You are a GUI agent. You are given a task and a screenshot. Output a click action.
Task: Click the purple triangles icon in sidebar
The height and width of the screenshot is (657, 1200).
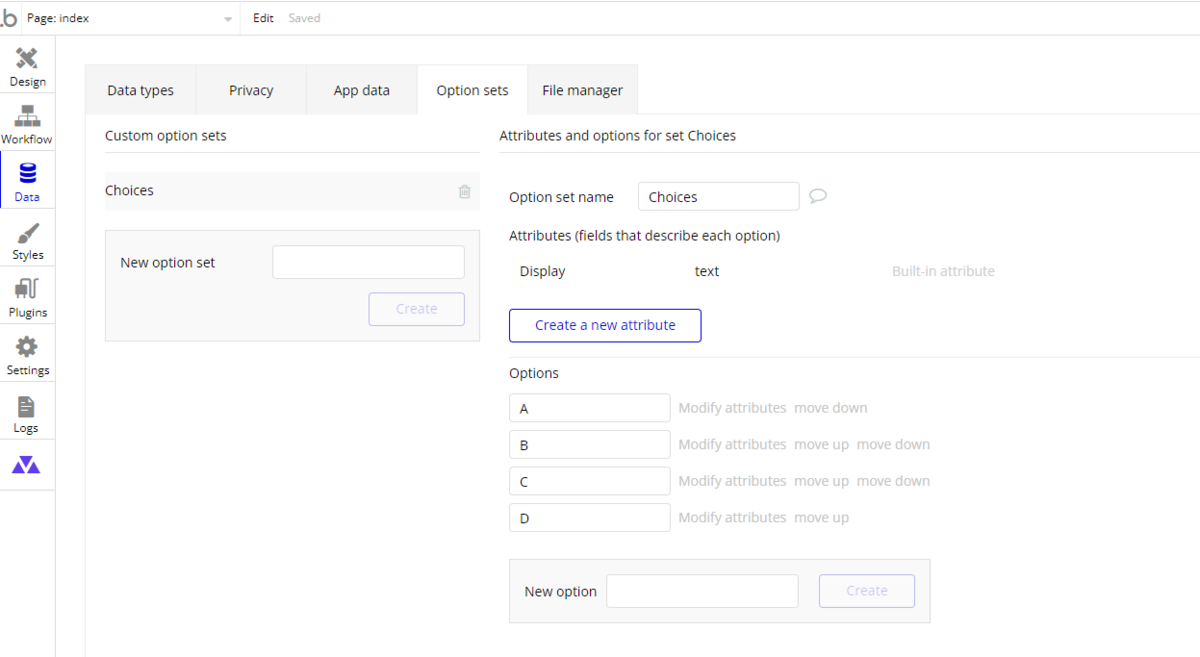point(26,465)
